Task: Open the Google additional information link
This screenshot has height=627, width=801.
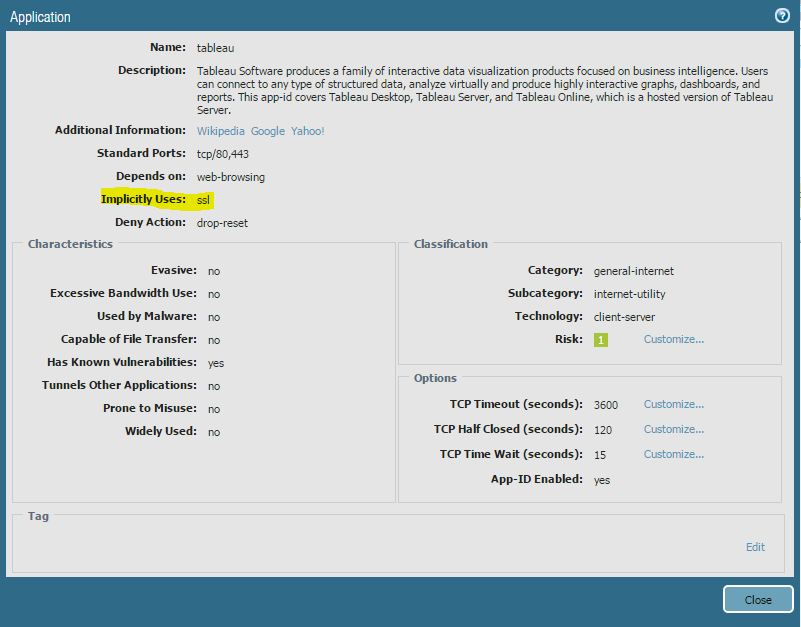Action: [267, 131]
